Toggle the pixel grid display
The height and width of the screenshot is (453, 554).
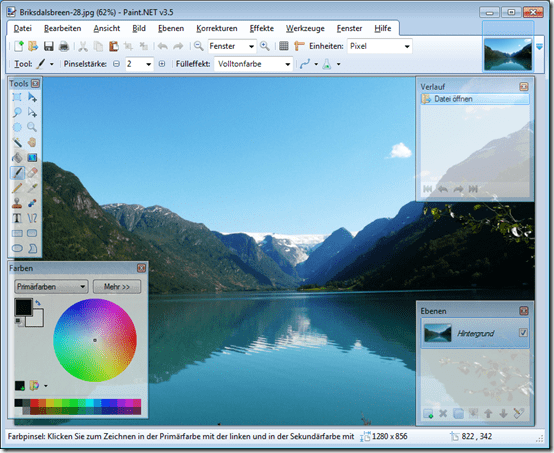coord(283,46)
